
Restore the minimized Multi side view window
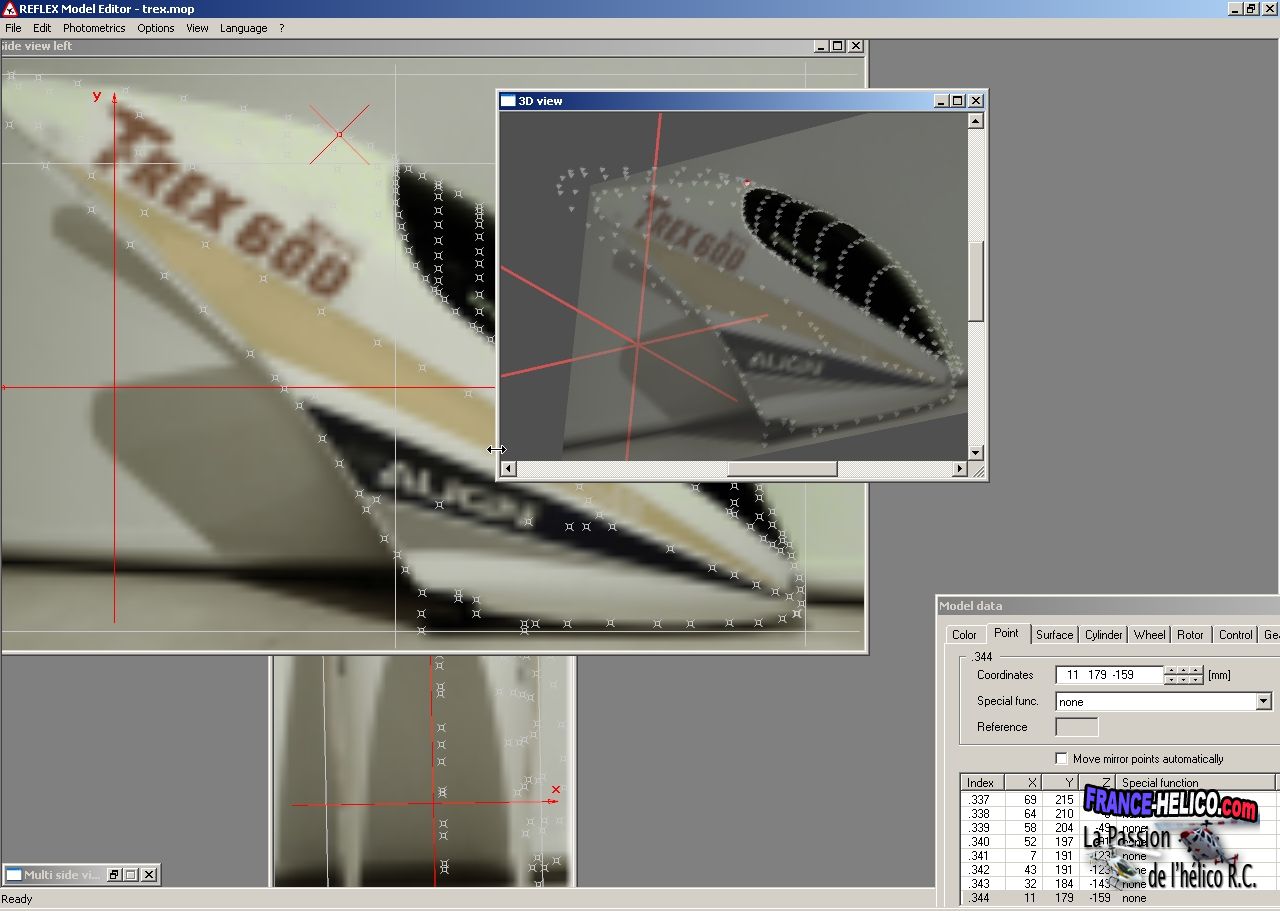[114, 875]
